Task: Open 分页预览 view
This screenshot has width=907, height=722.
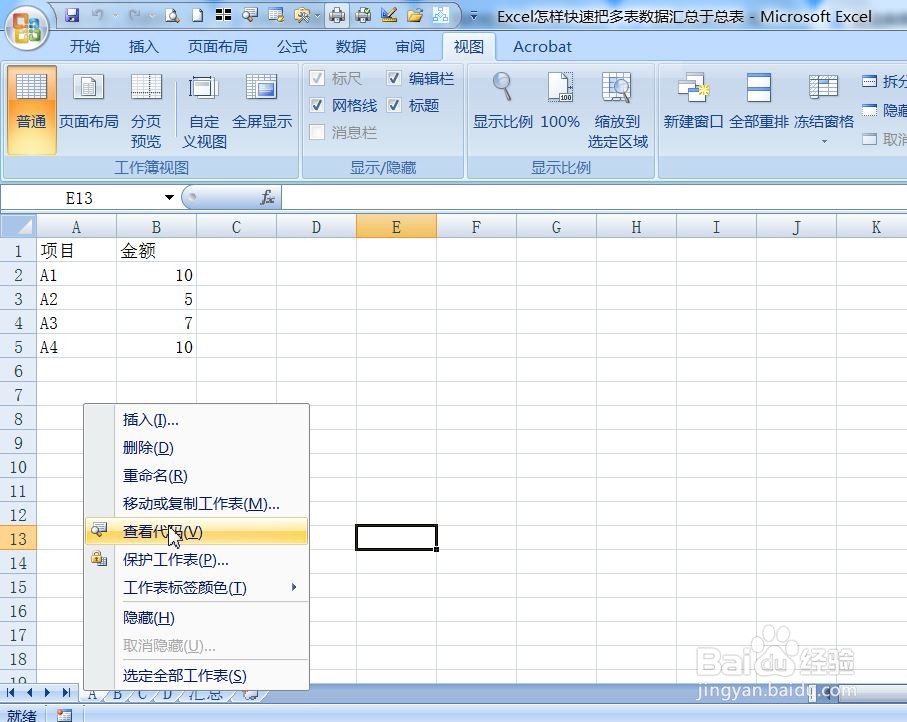Action: (x=145, y=105)
